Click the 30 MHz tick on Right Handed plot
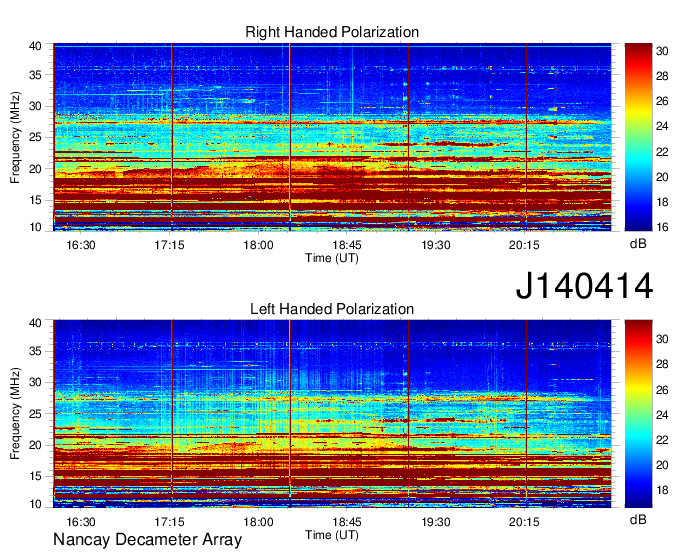Image resolution: width=680 pixels, height=552 pixels. click(35, 106)
